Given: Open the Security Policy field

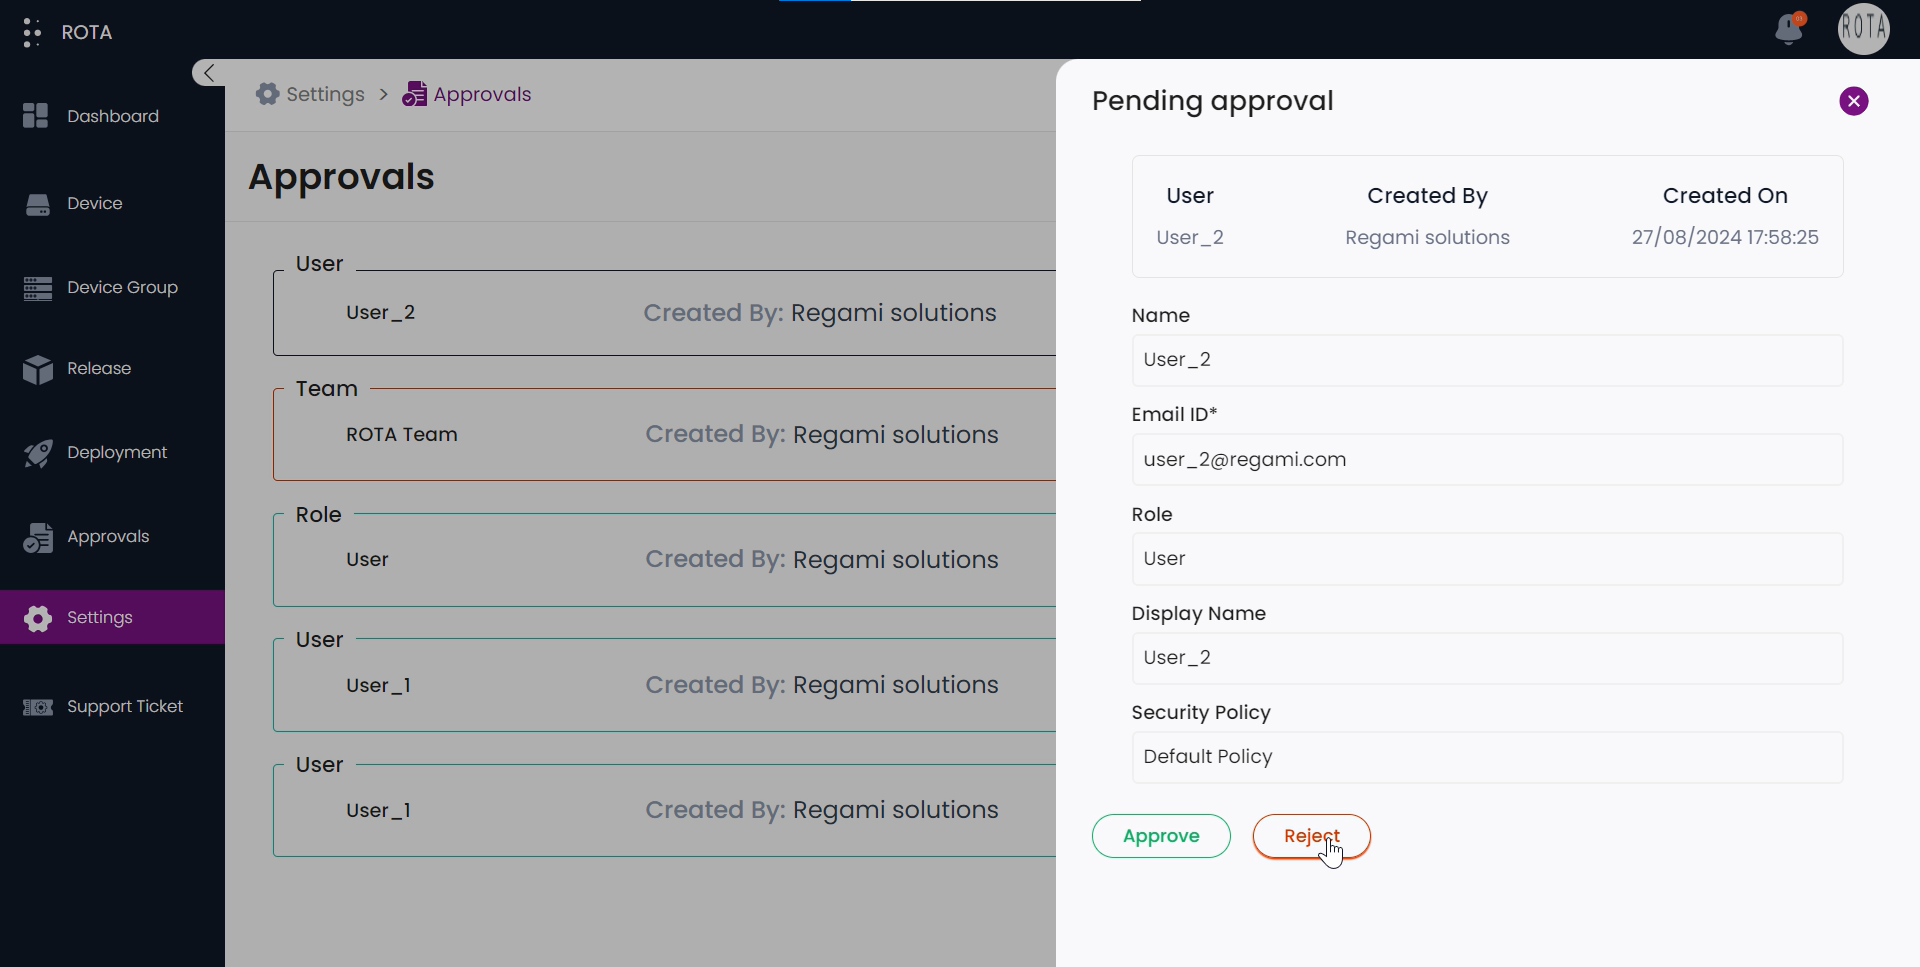Looking at the screenshot, I should [1486, 757].
